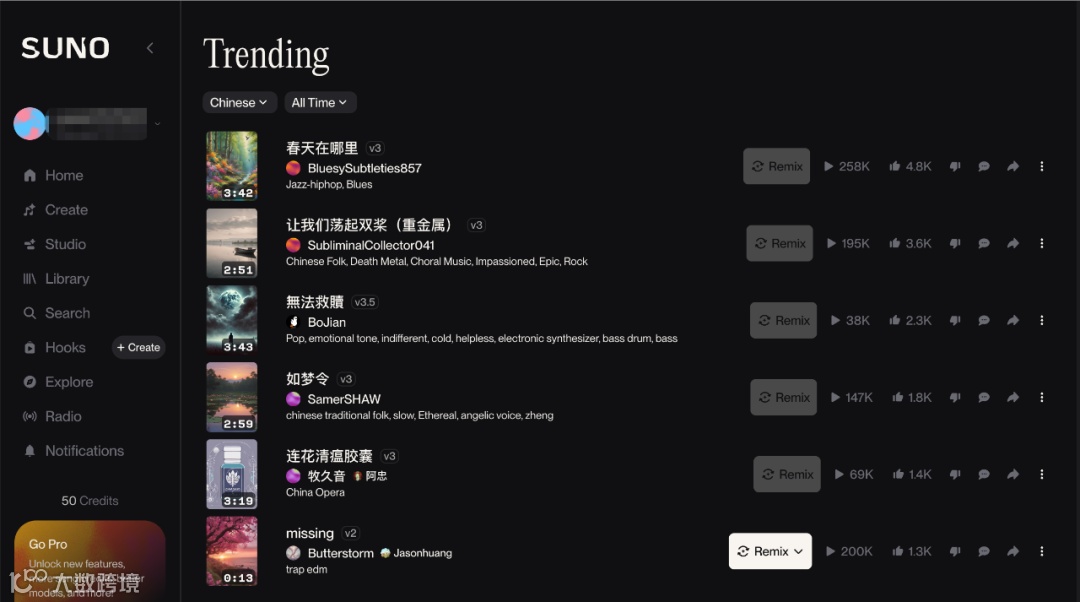
Task: Collapse the sidebar with the arrow icon
Action: click(x=150, y=48)
